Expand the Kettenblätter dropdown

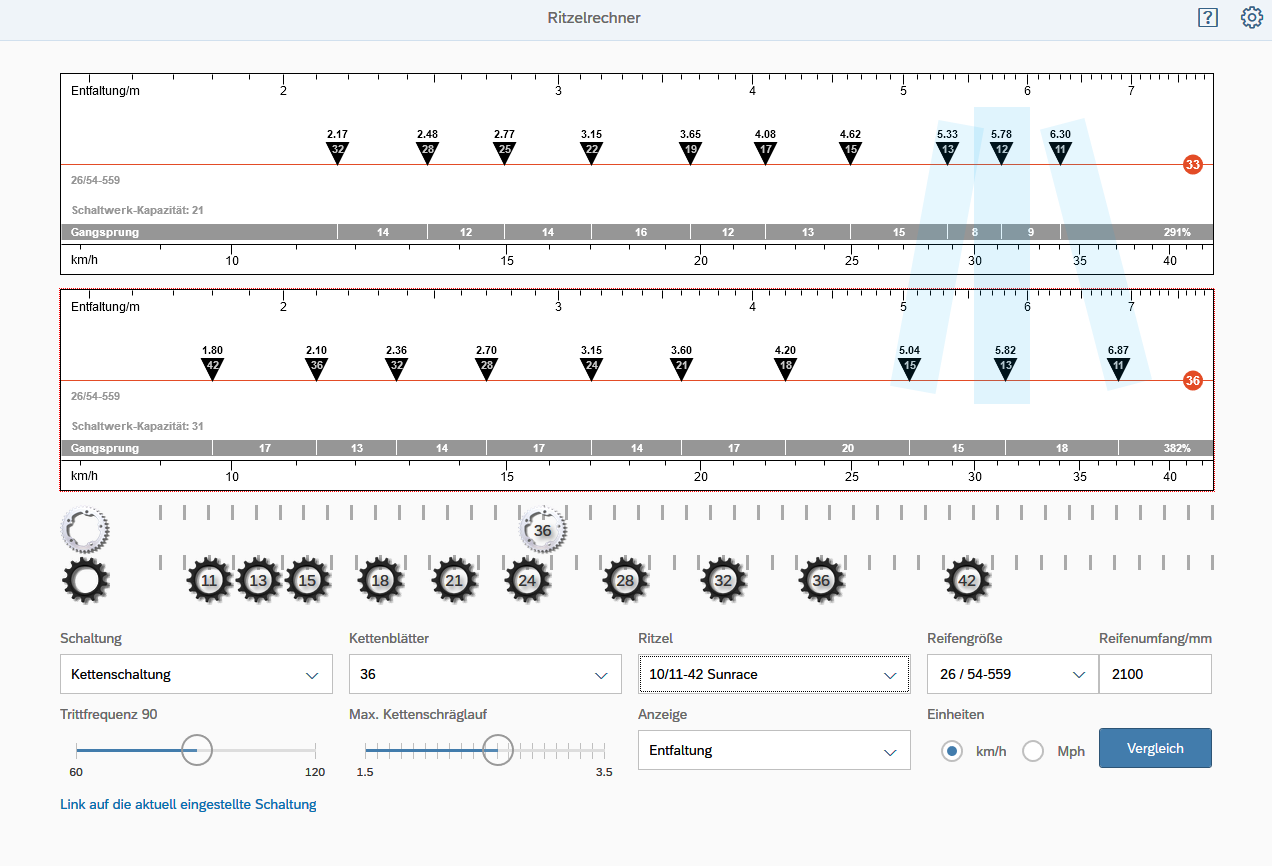point(484,674)
